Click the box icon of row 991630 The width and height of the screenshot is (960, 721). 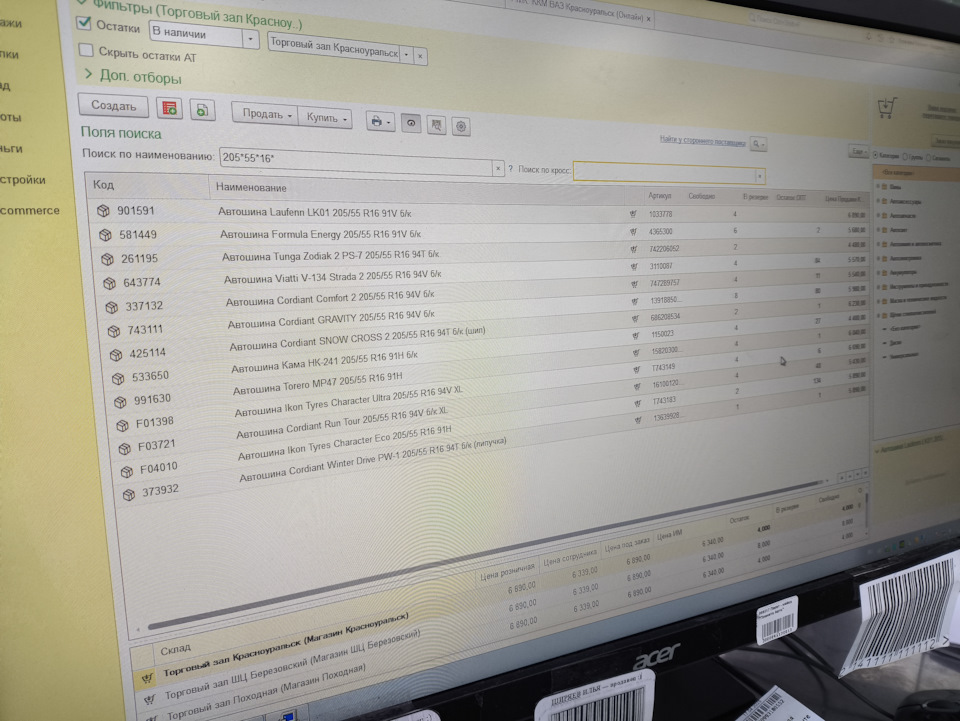[120, 402]
